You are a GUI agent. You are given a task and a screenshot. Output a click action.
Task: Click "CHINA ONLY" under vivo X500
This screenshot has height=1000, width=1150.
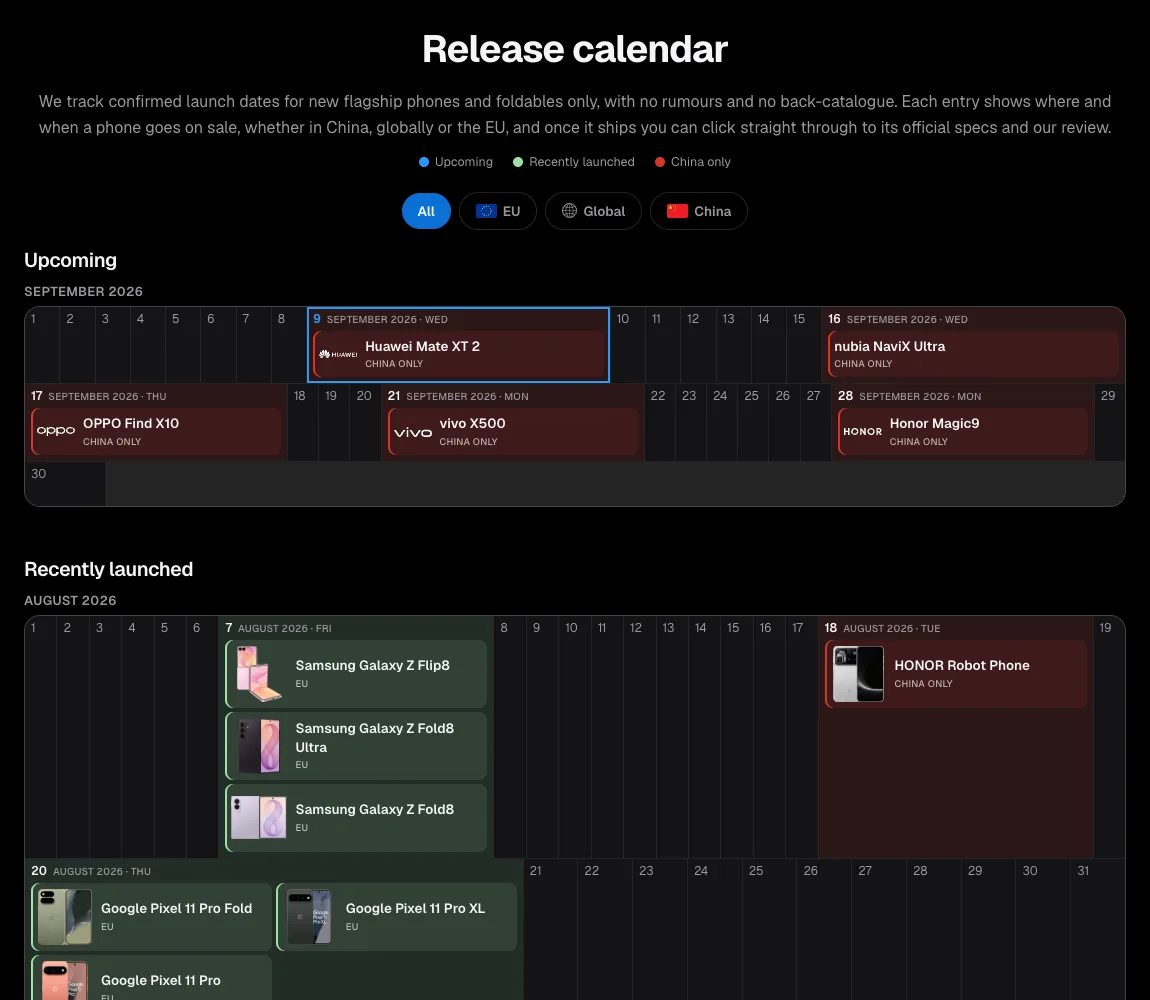click(469, 442)
